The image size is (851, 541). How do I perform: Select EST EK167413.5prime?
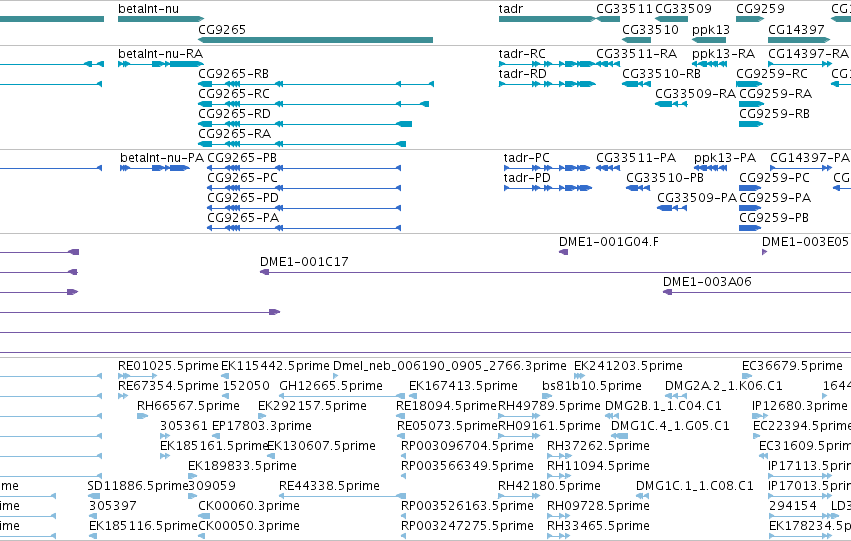click(463, 386)
